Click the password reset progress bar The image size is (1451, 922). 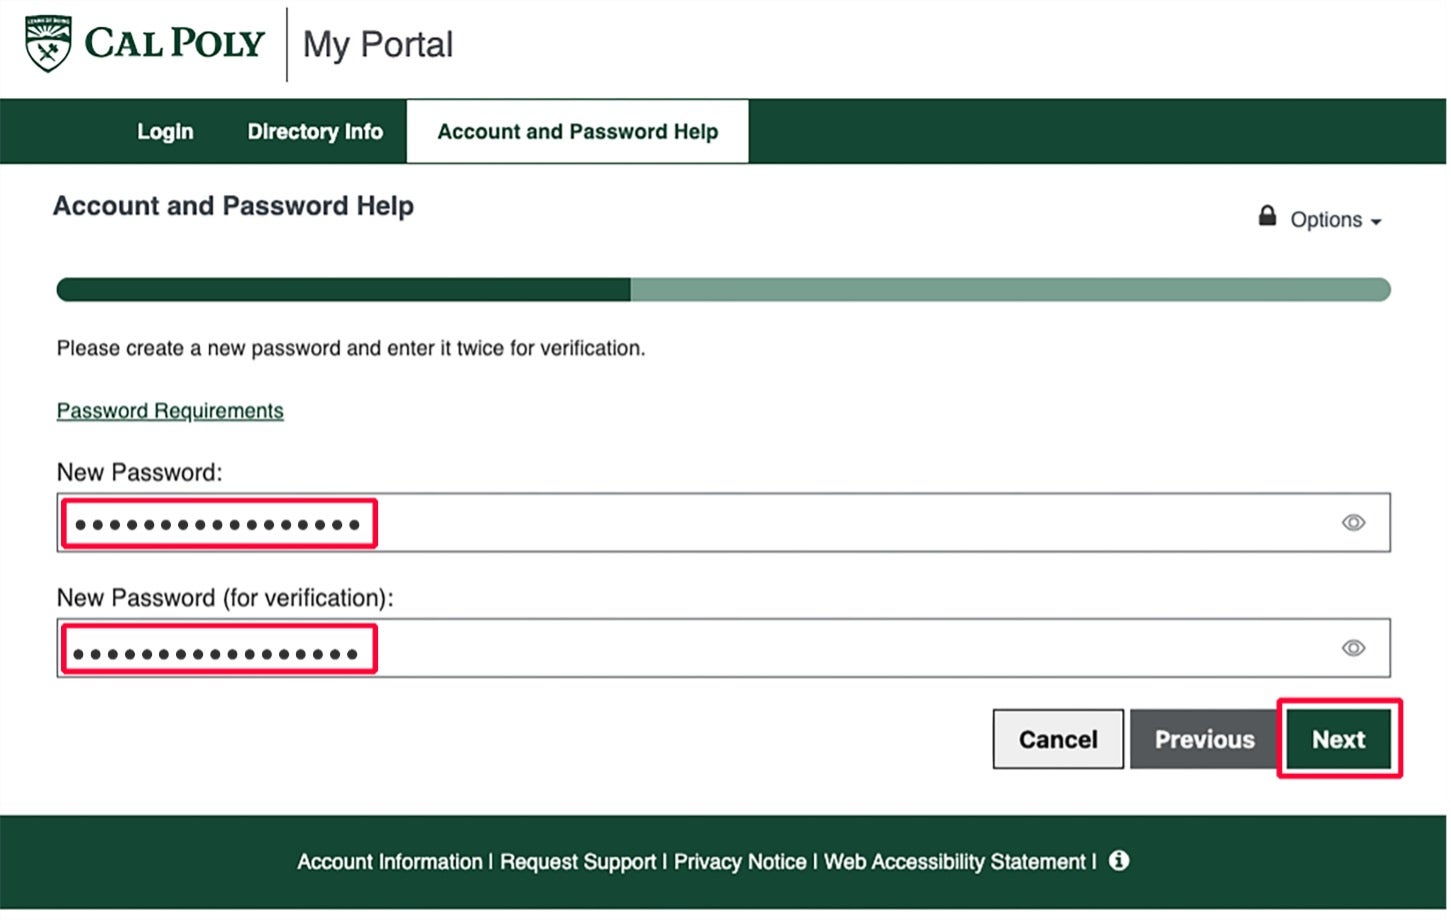[x=725, y=290]
